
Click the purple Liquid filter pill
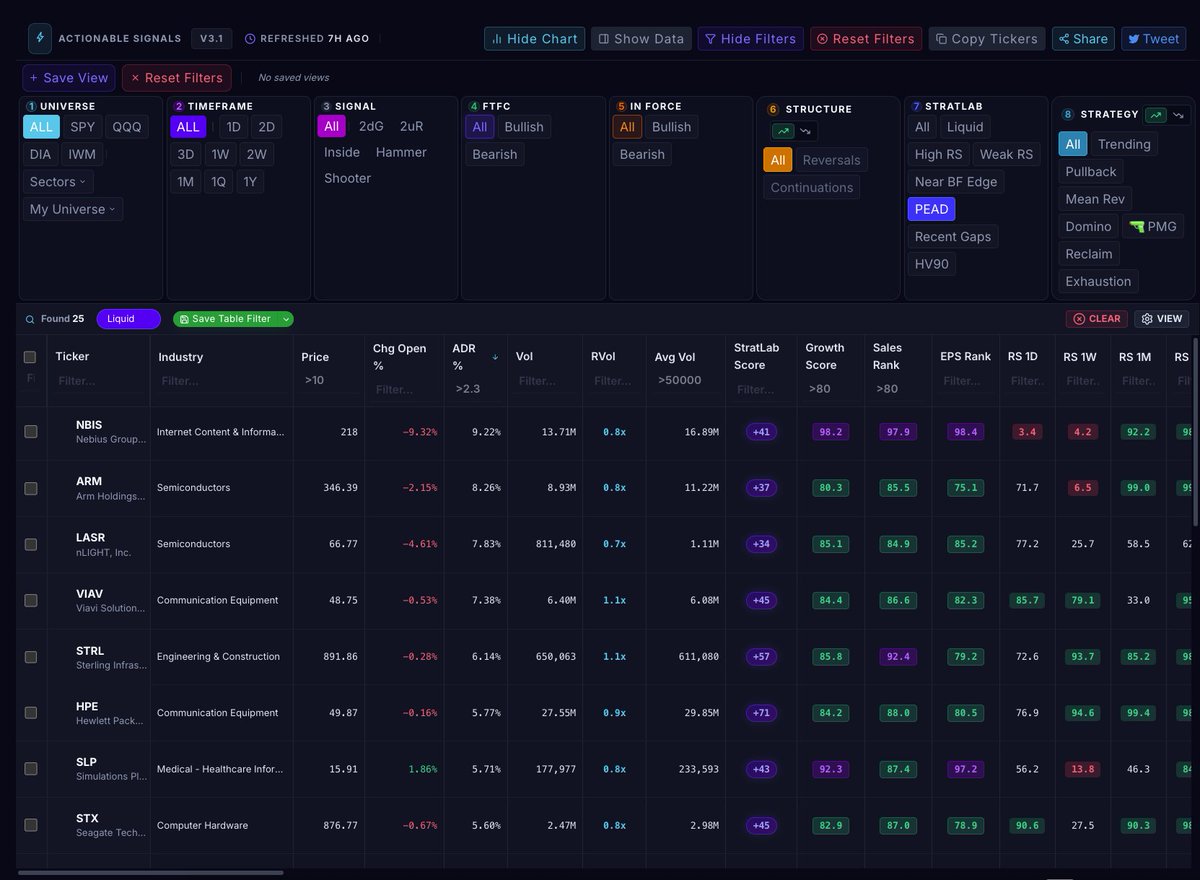pos(129,319)
